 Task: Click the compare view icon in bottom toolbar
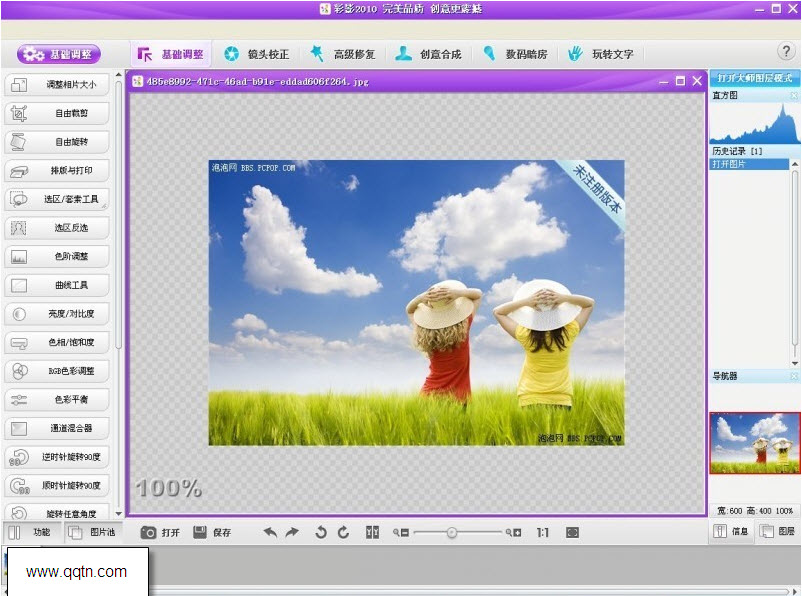click(x=372, y=533)
